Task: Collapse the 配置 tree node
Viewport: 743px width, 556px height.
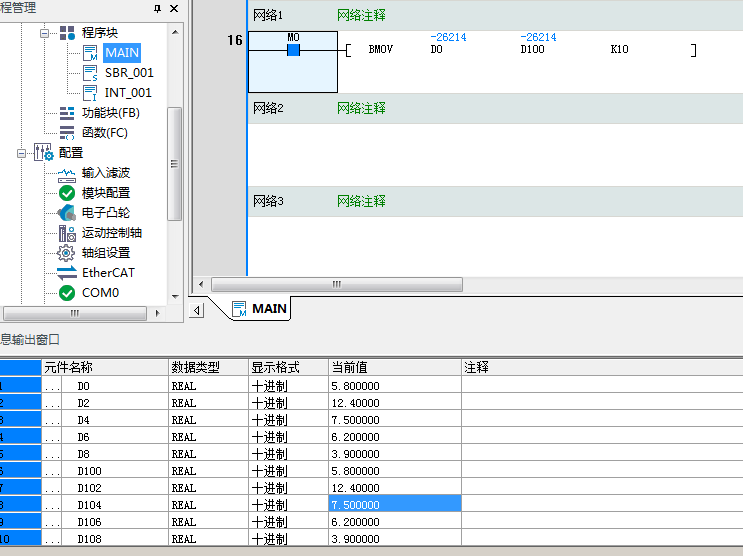Action: click(x=21, y=153)
